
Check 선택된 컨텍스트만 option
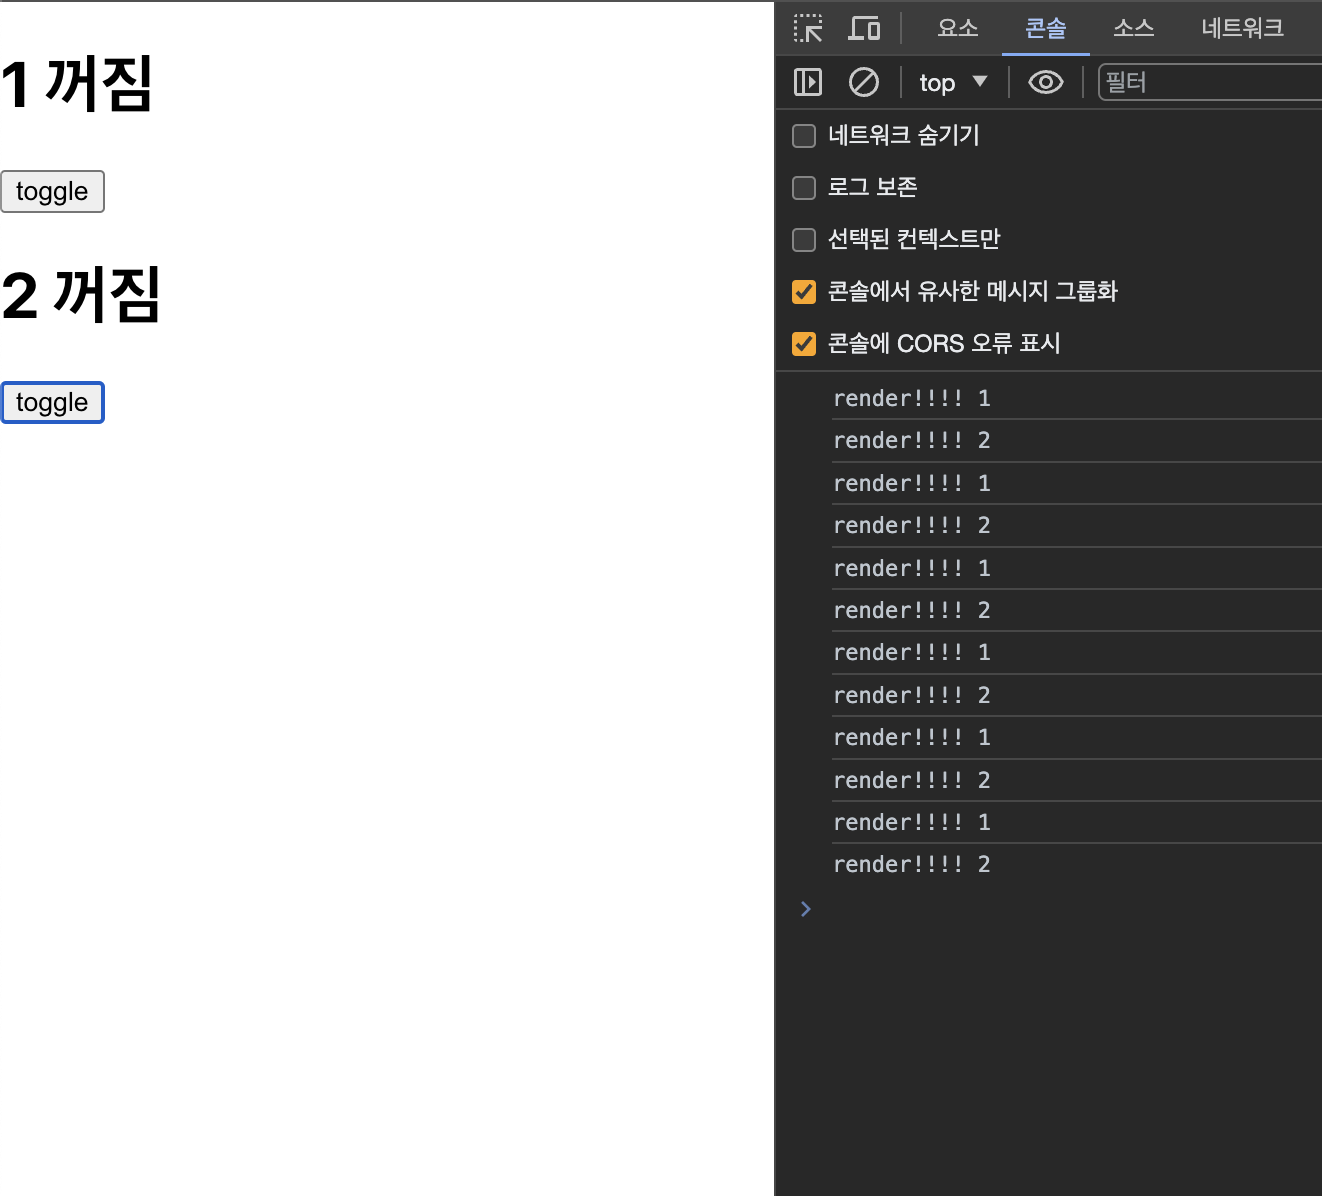[x=804, y=240]
